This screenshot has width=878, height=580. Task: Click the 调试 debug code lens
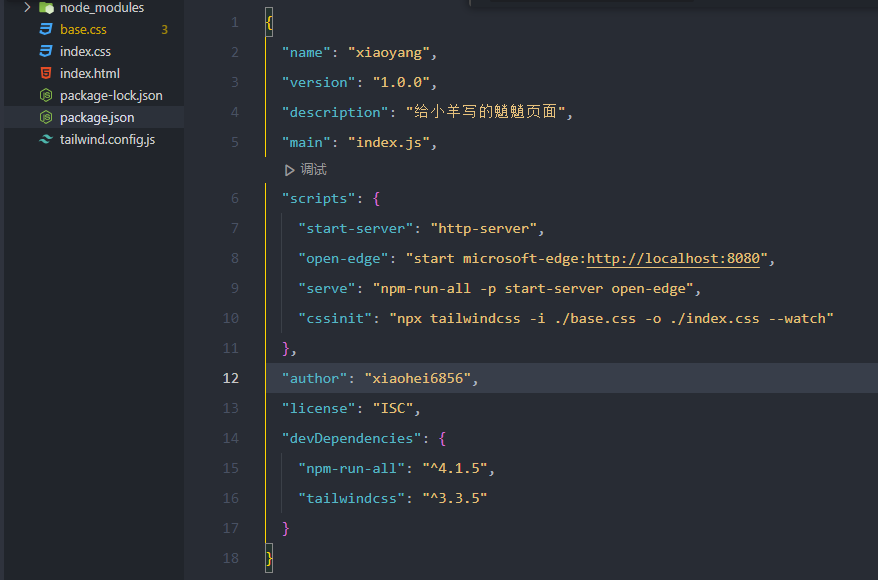[313, 170]
